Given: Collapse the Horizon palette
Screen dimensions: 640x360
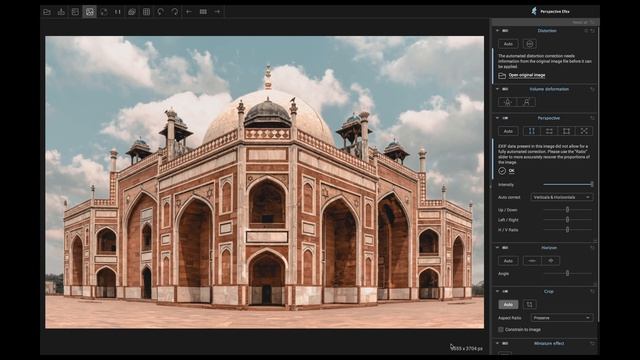Looking at the screenshot, I should tap(497, 247).
